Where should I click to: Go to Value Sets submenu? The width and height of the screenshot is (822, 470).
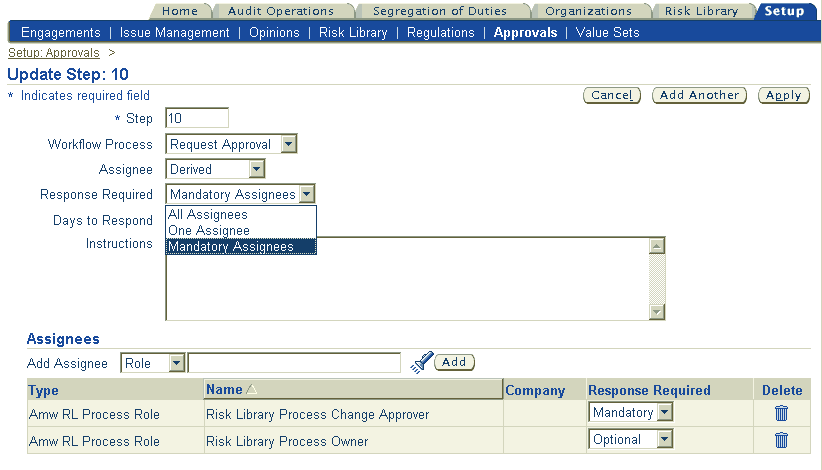coord(607,32)
